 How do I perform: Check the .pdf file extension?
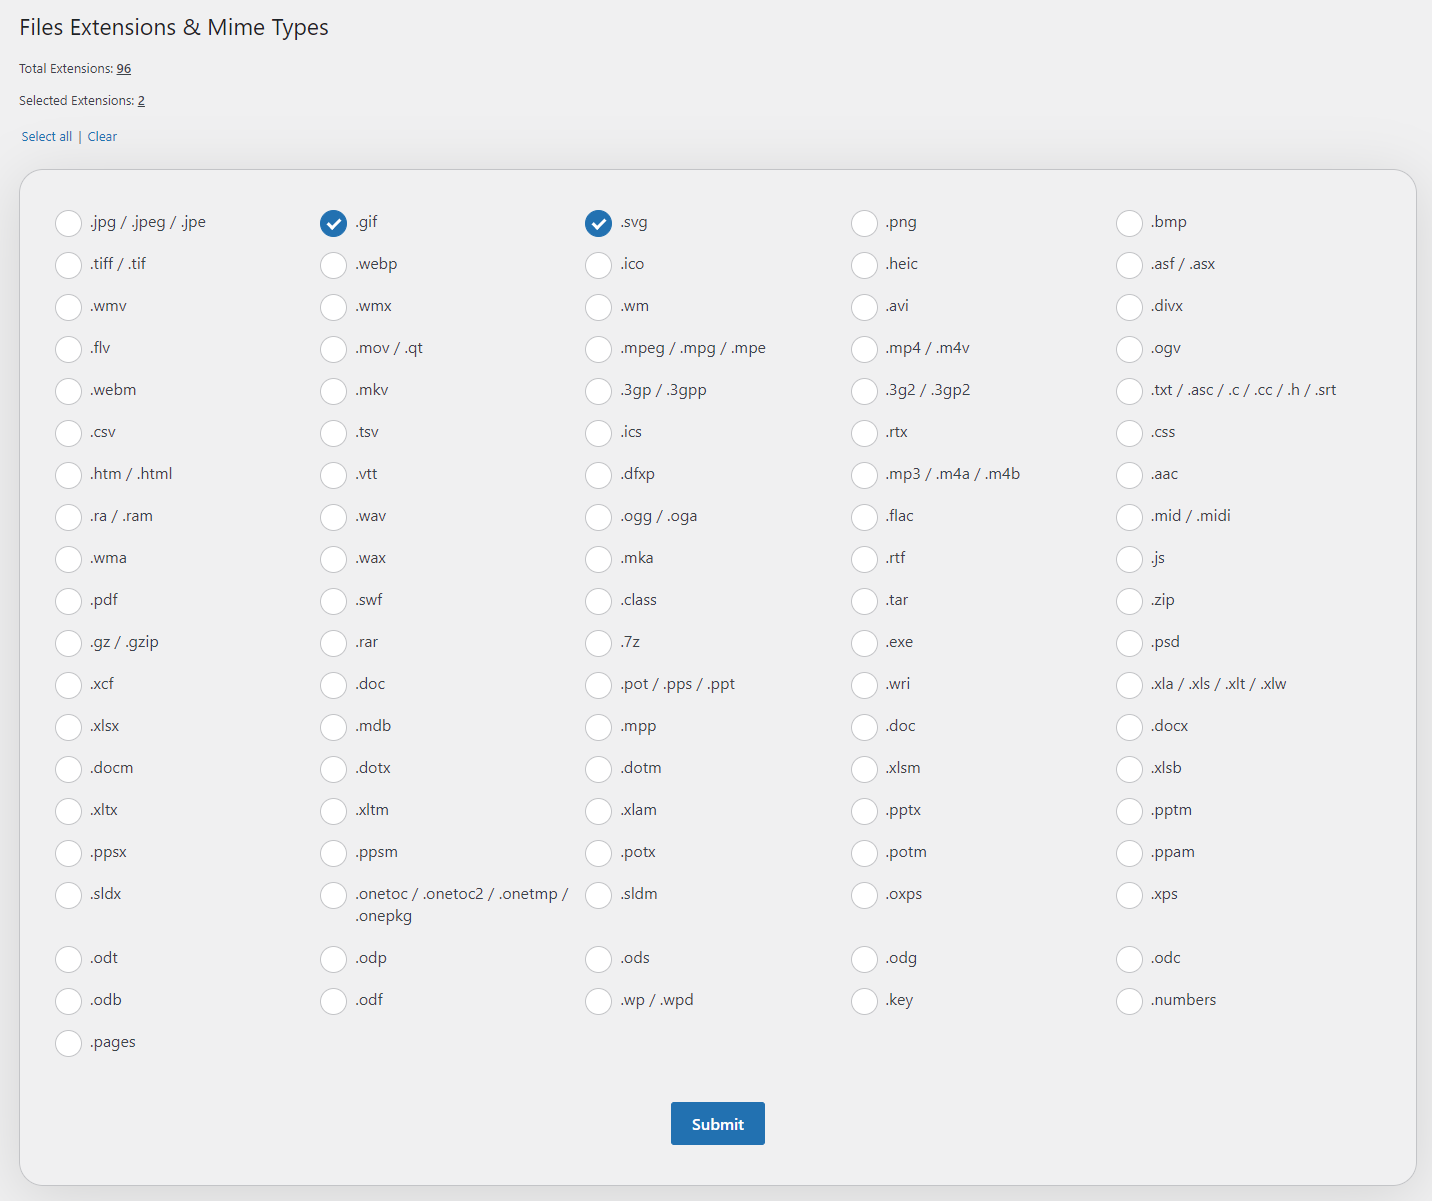68,601
